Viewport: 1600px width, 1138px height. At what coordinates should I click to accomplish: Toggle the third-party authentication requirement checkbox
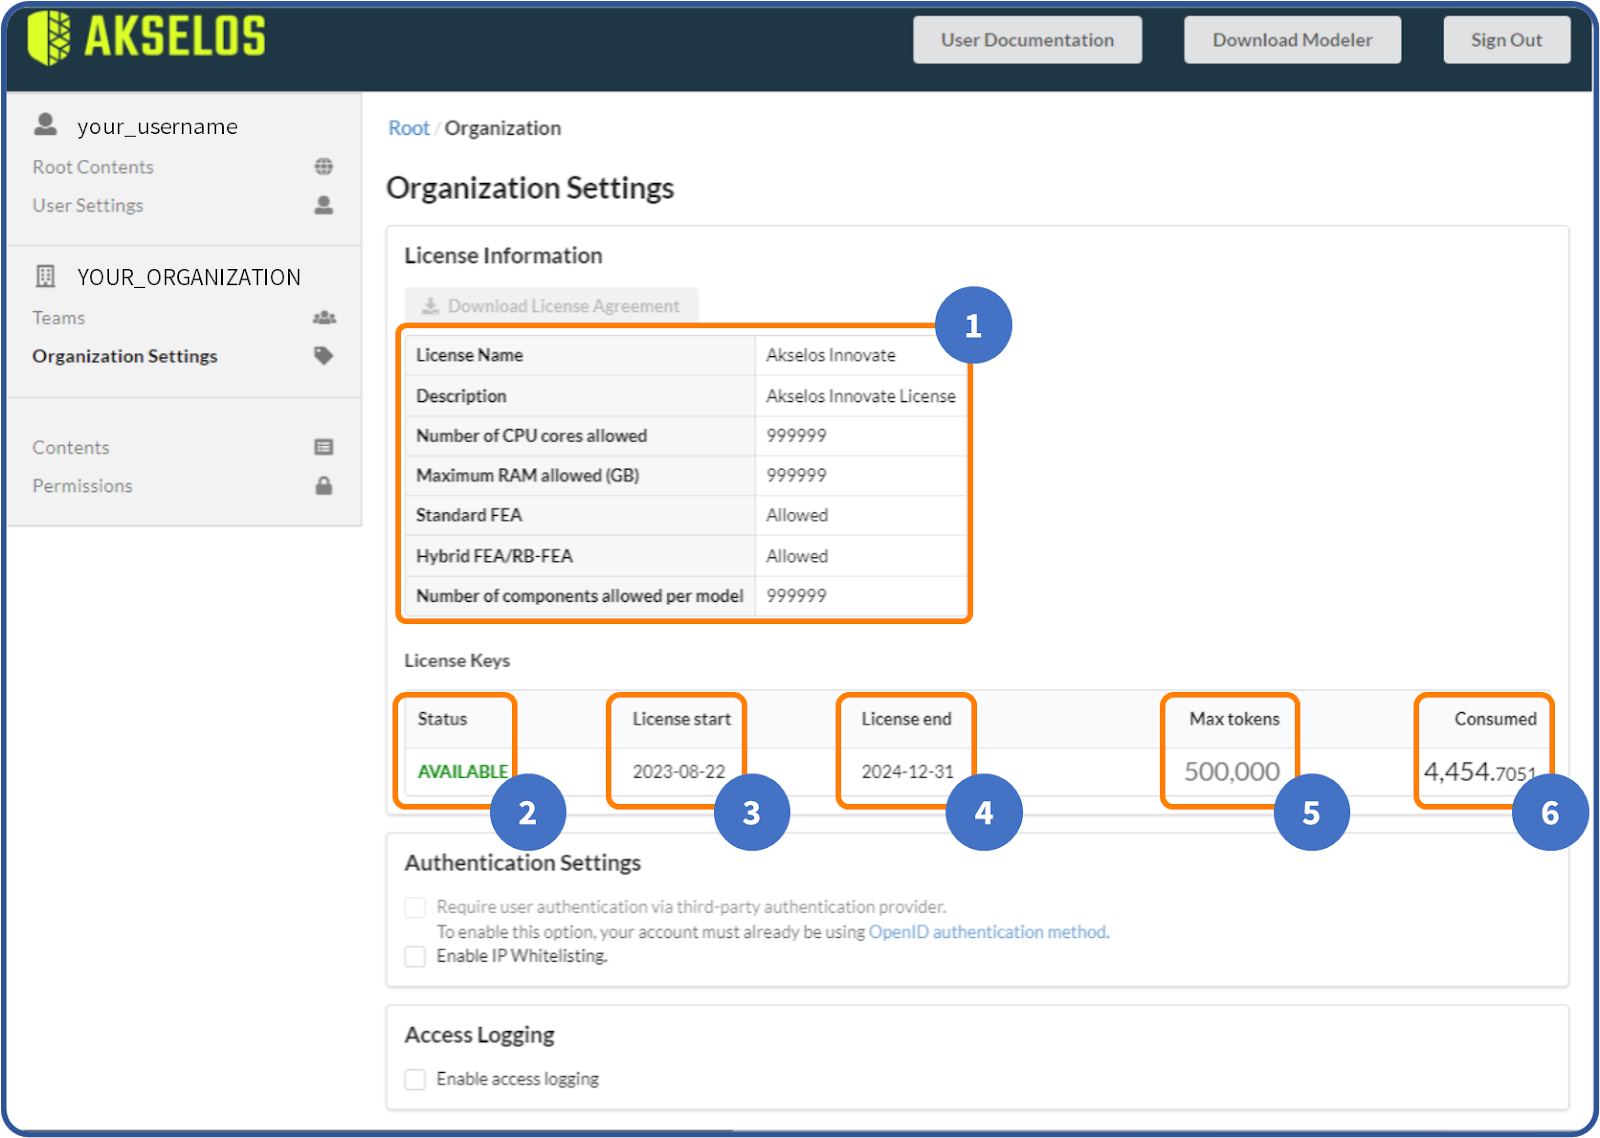(x=415, y=907)
